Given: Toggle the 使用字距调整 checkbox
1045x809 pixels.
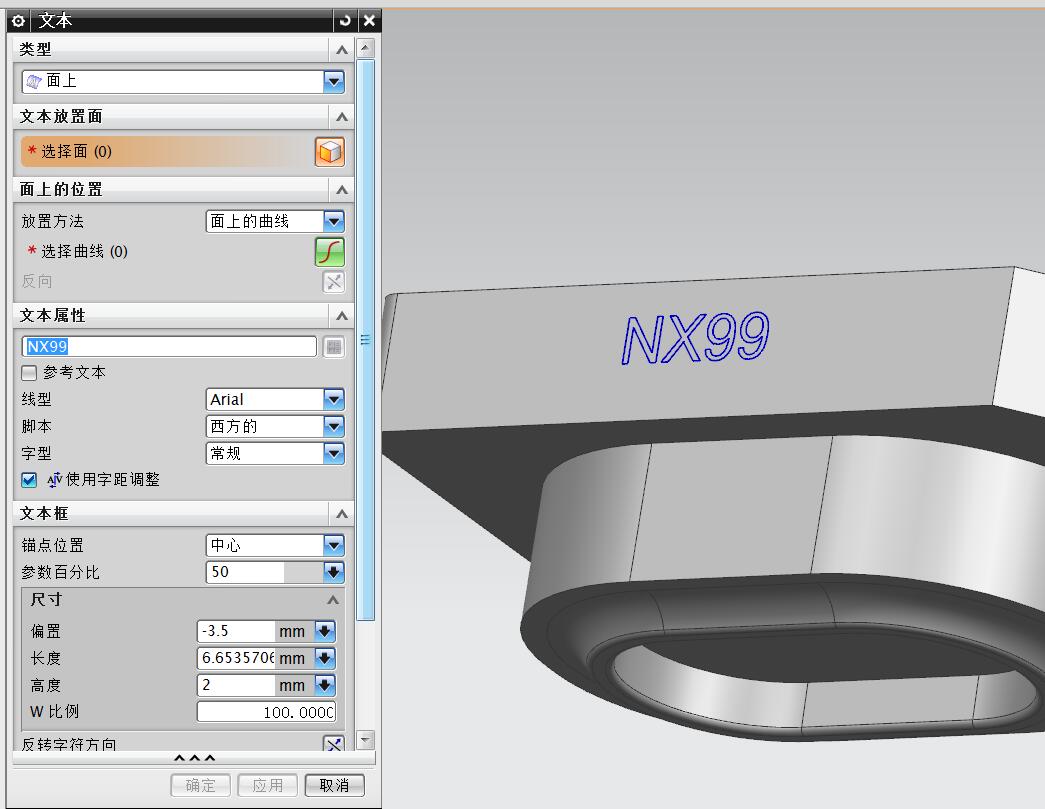Looking at the screenshot, I should pyautogui.click(x=29, y=480).
